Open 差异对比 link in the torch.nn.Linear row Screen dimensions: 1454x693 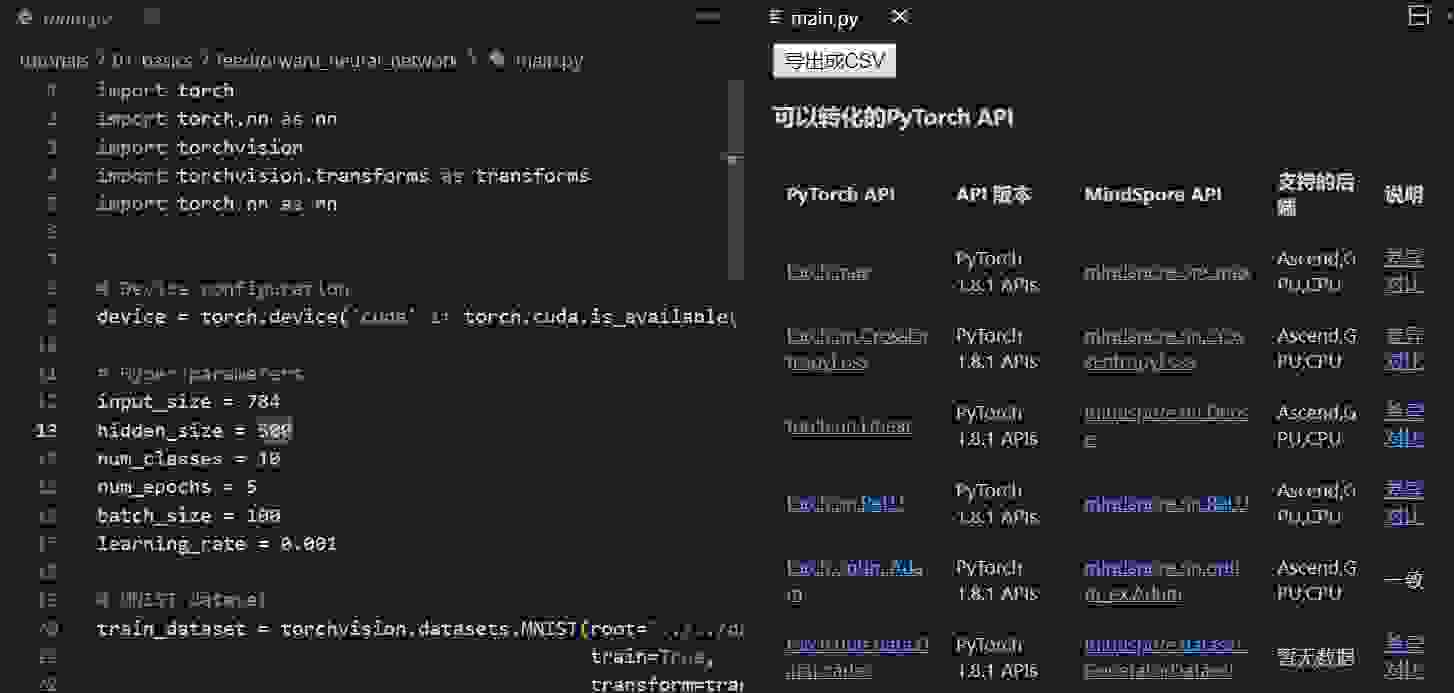(1403, 426)
